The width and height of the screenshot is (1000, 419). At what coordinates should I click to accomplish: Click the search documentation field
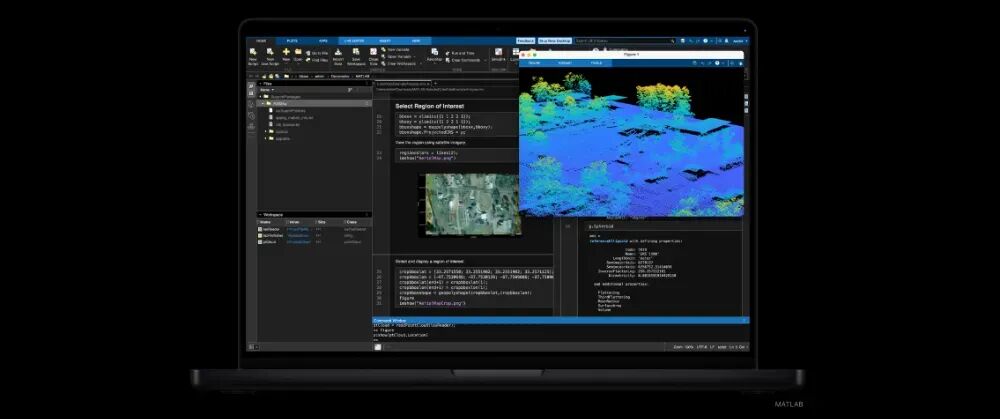point(620,41)
